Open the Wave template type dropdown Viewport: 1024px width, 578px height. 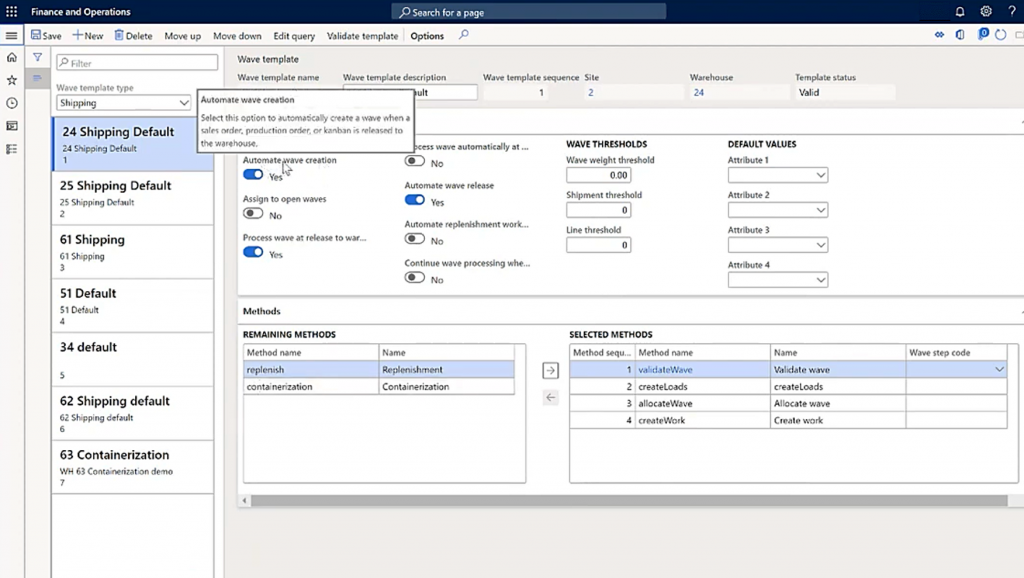123,103
